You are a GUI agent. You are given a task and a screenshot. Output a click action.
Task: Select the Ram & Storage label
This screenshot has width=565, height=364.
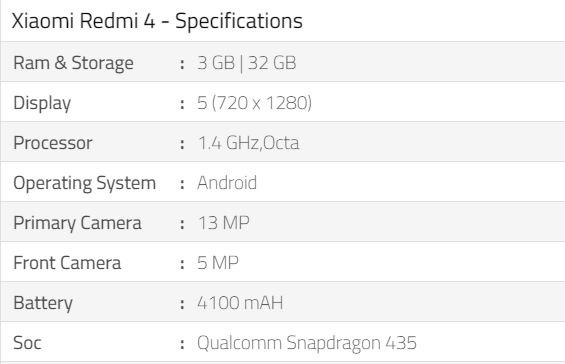pos(74,63)
